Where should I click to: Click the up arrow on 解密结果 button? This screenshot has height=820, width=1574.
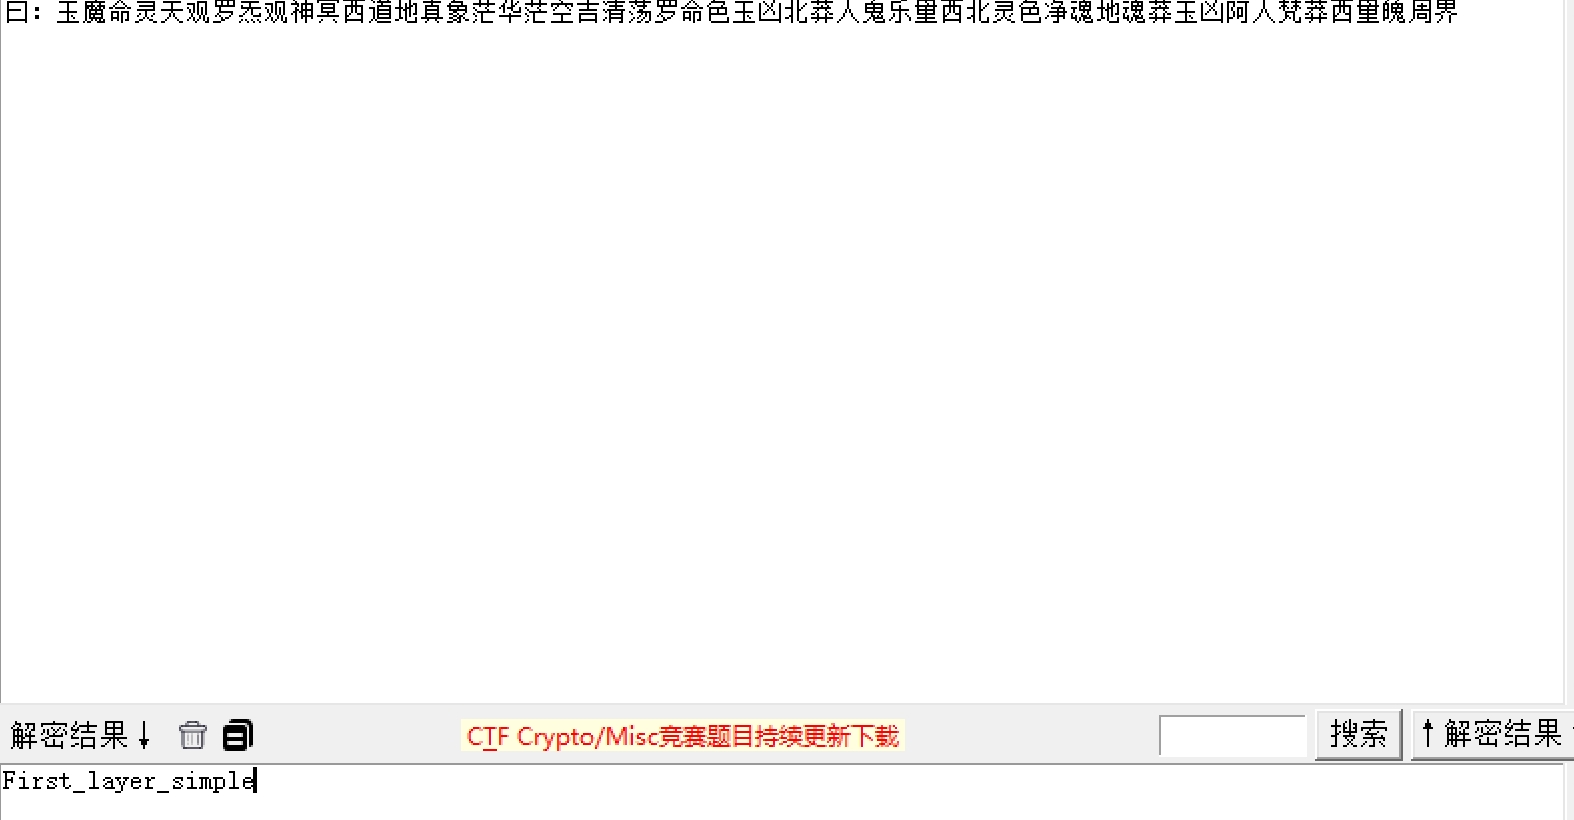(1428, 734)
